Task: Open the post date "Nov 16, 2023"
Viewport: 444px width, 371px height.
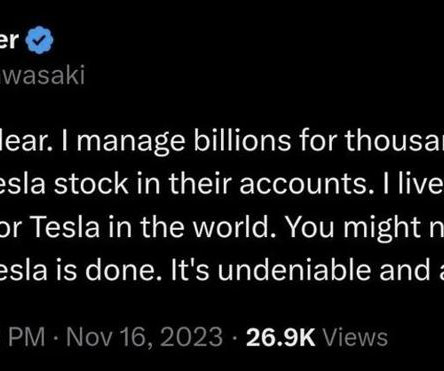Action: (144, 337)
